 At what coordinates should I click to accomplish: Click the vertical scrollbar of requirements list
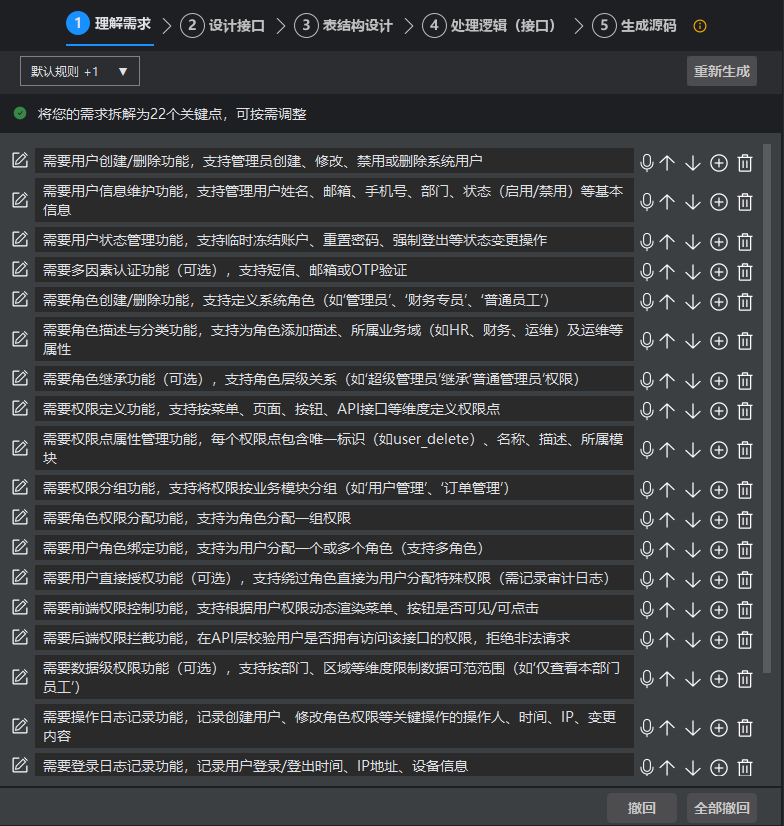(x=767, y=400)
